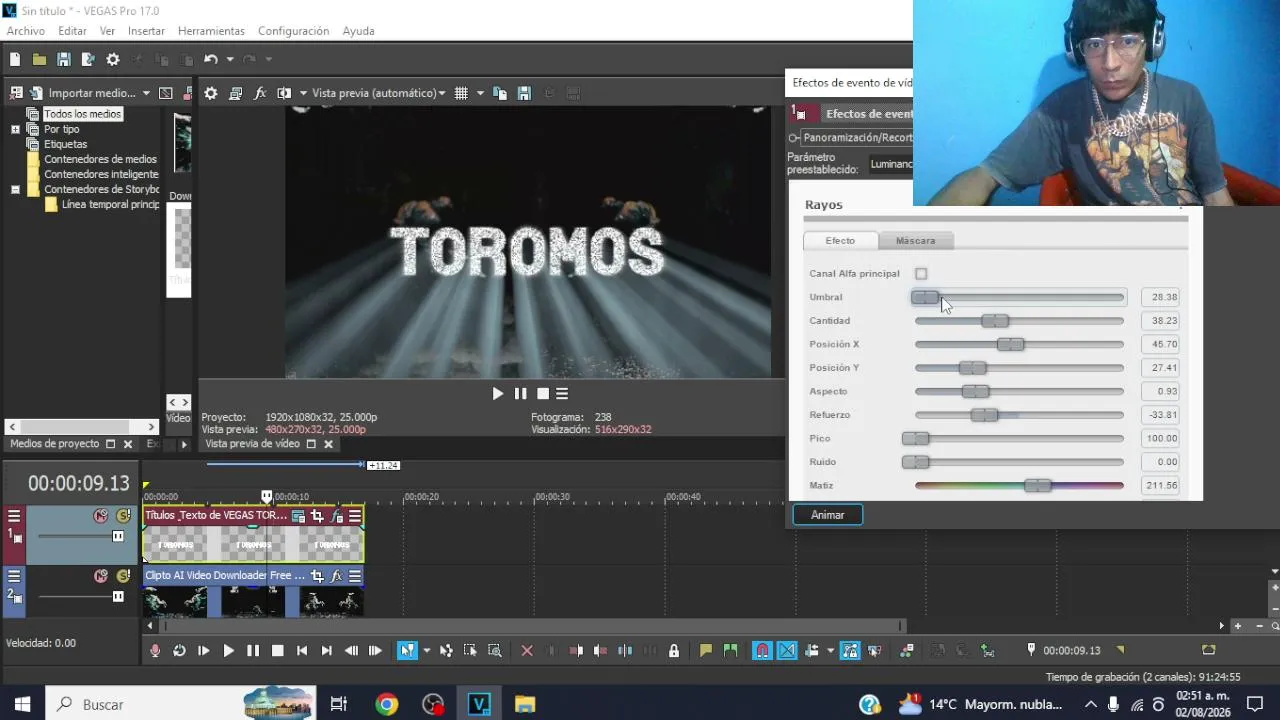
Task: Undo the last action
Action: [x=210, y=60]
